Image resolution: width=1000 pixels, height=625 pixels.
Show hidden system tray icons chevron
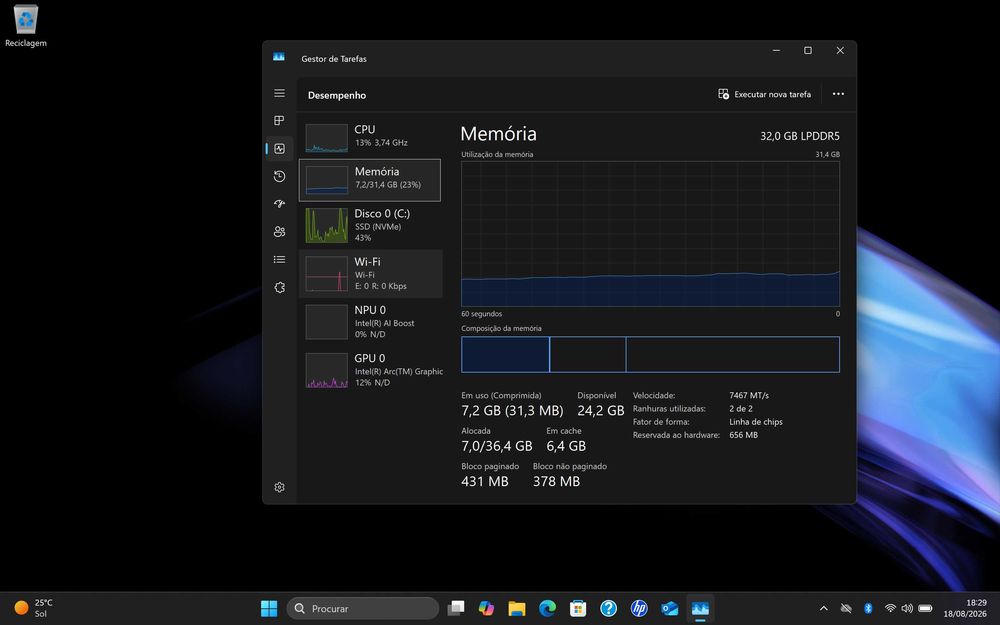823,608
